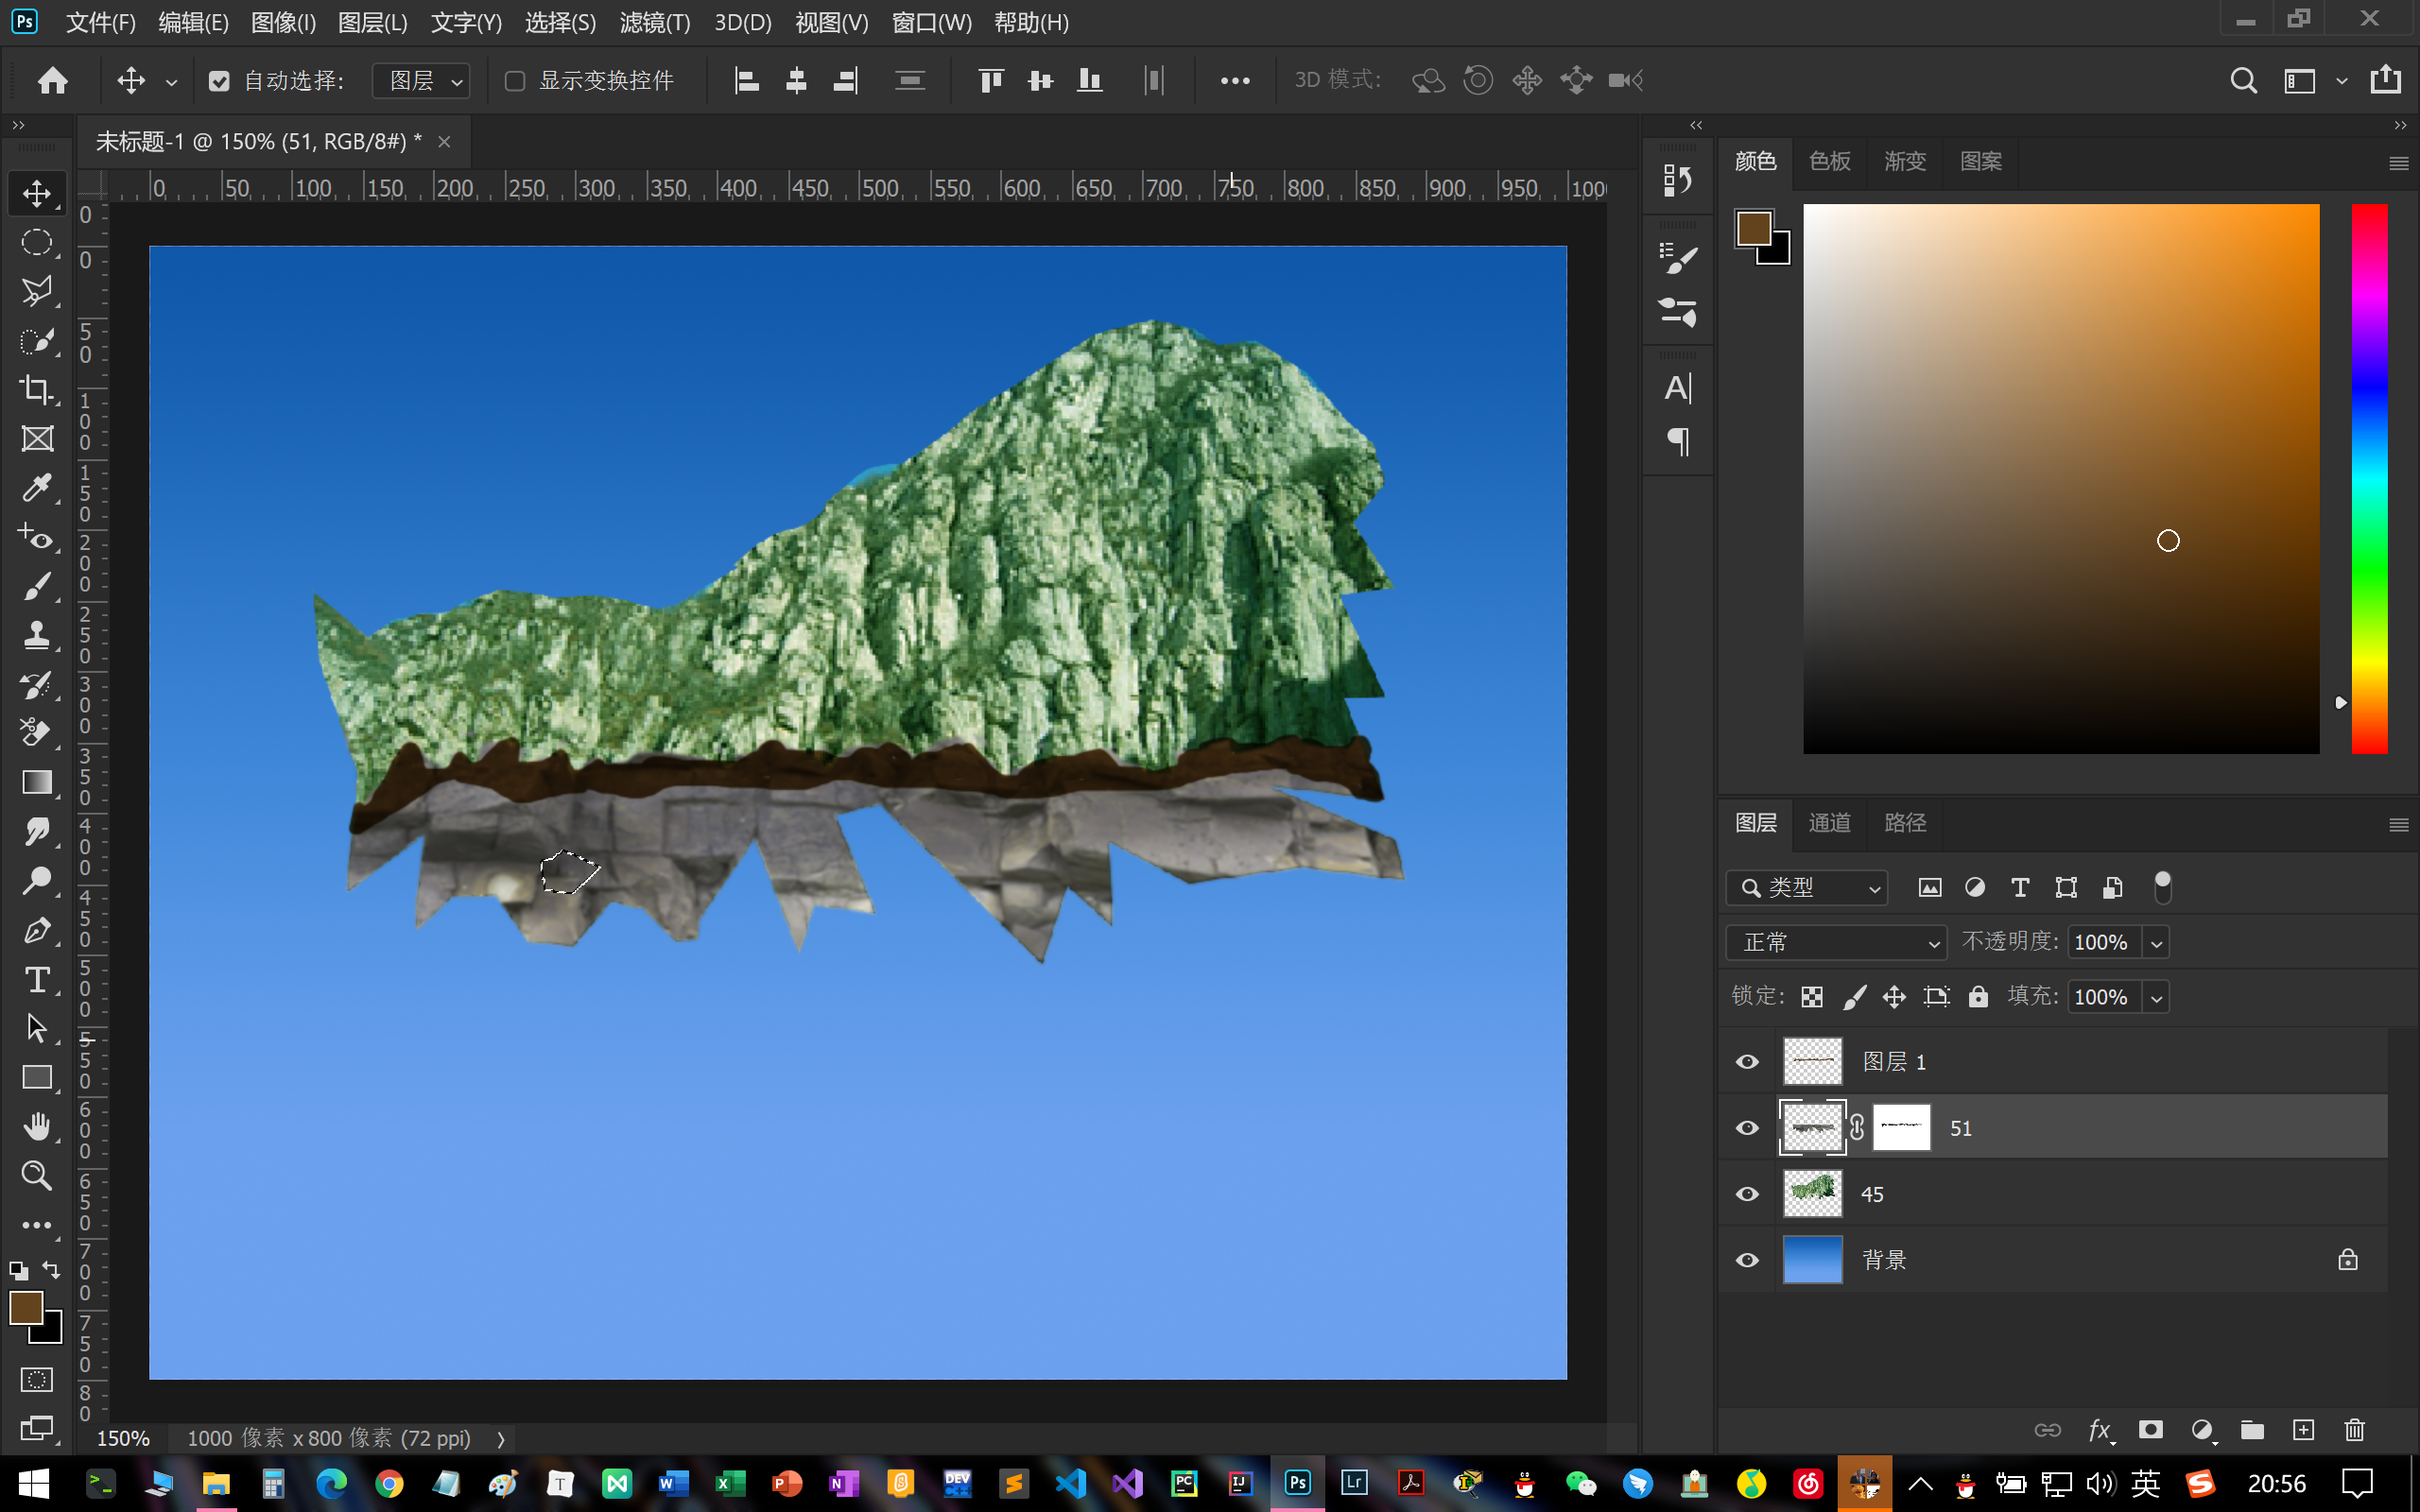Click the delete layer trash icon
This screenshot has width=2420, height=1512.
point(2355,1430)
